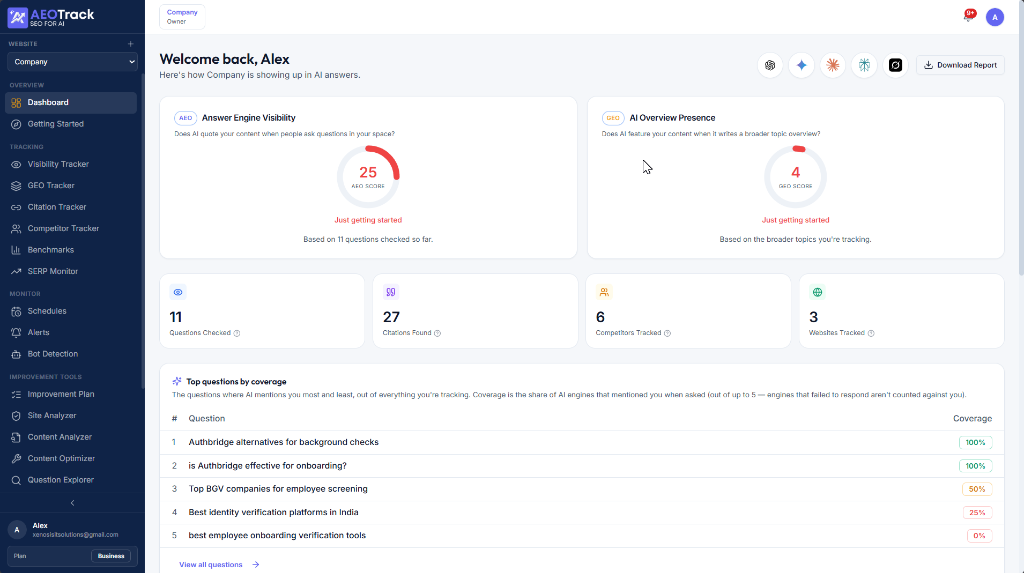The image size is (1024, 573).
Task: Click the Schedules calendar icon
Action: [16, 312]
